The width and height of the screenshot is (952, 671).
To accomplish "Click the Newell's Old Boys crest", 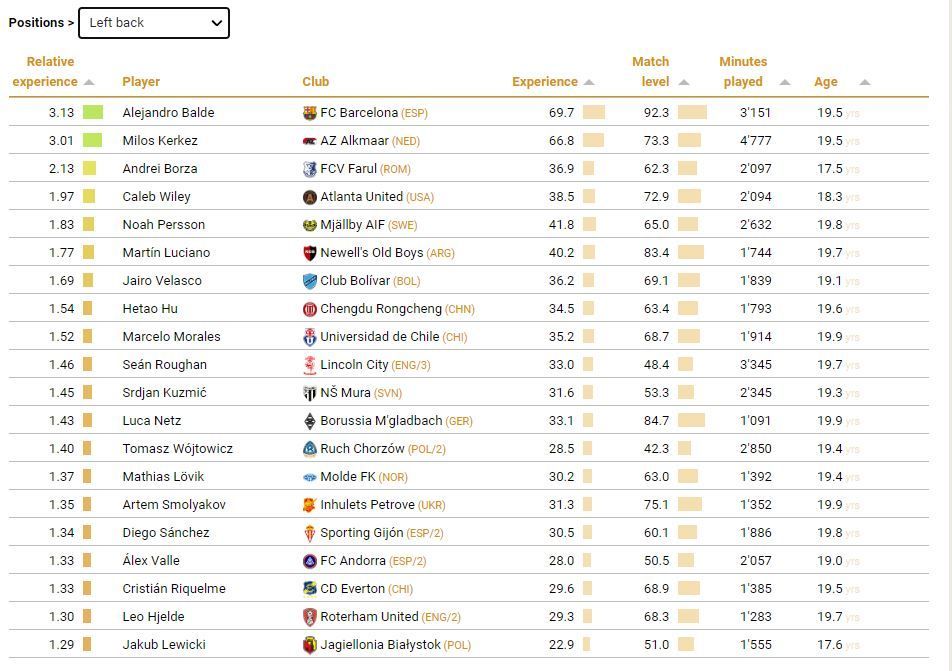I will pos(310,253).
